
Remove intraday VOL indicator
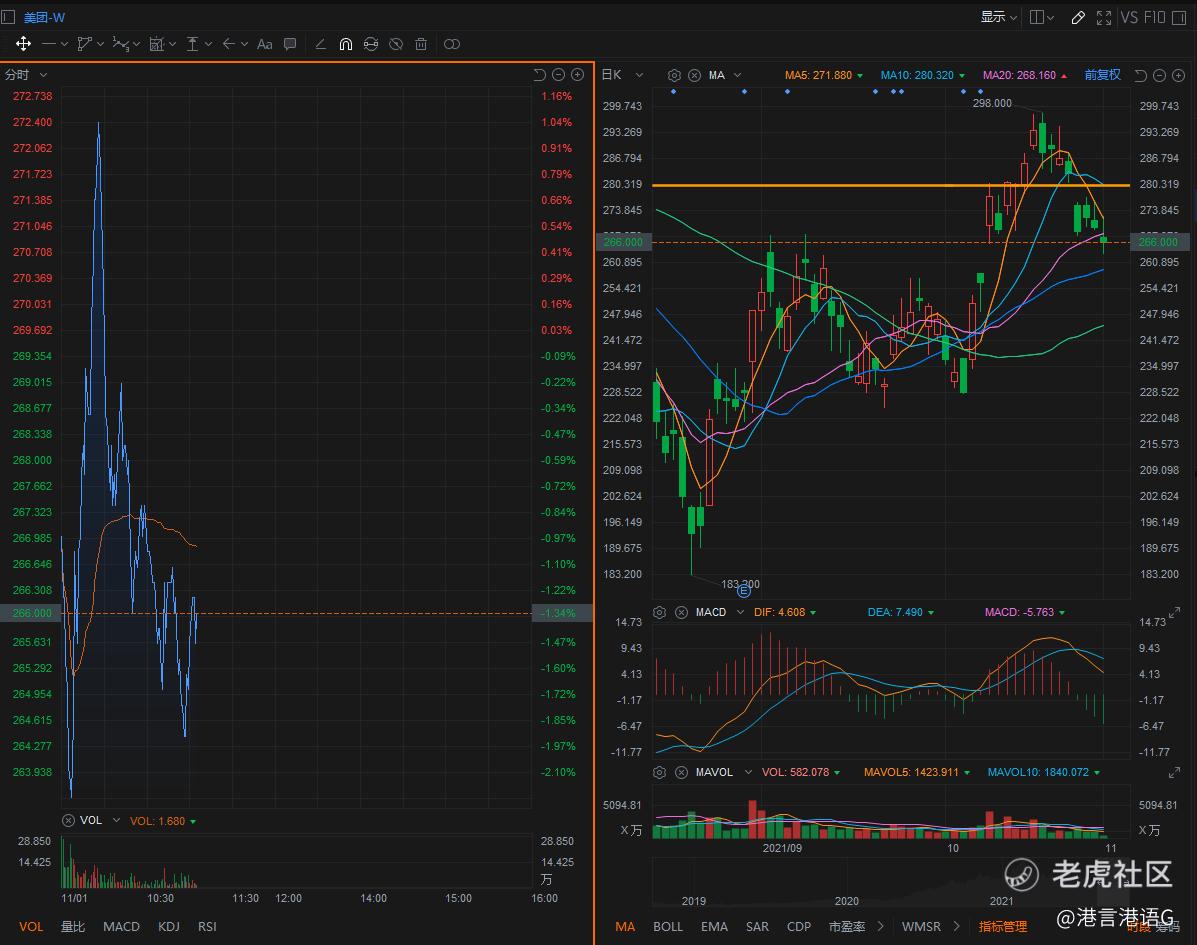tap(68, 820)
